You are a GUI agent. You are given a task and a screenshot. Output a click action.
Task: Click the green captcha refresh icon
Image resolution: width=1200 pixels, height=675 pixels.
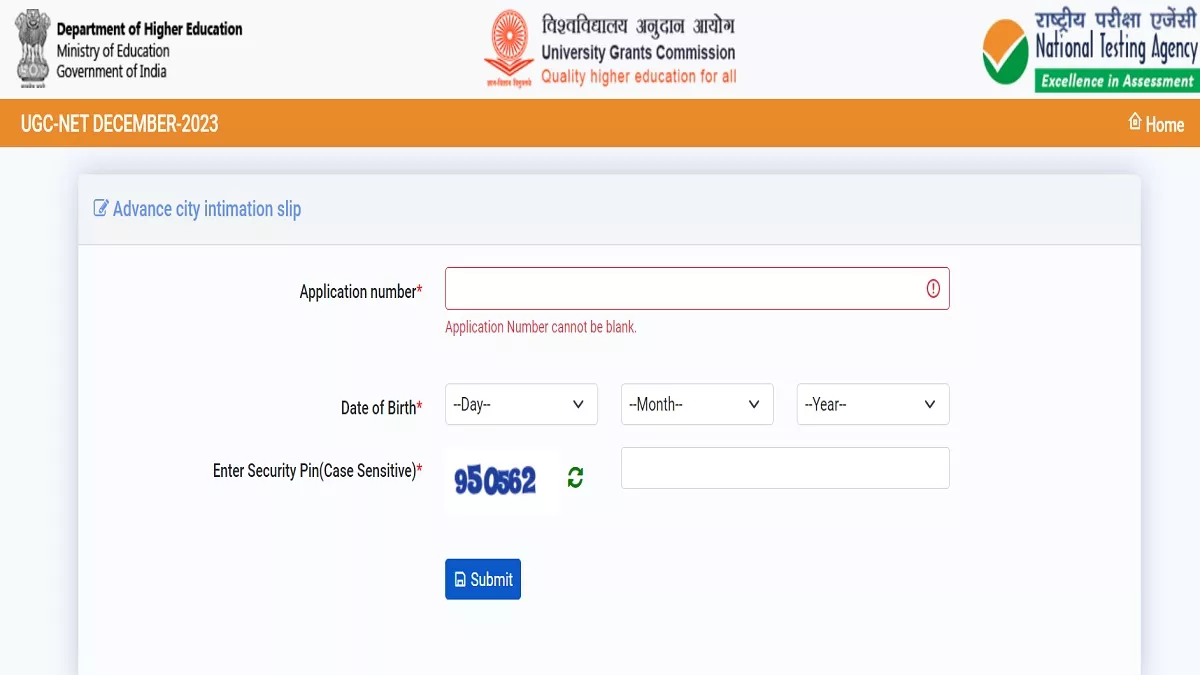(575, 478)
